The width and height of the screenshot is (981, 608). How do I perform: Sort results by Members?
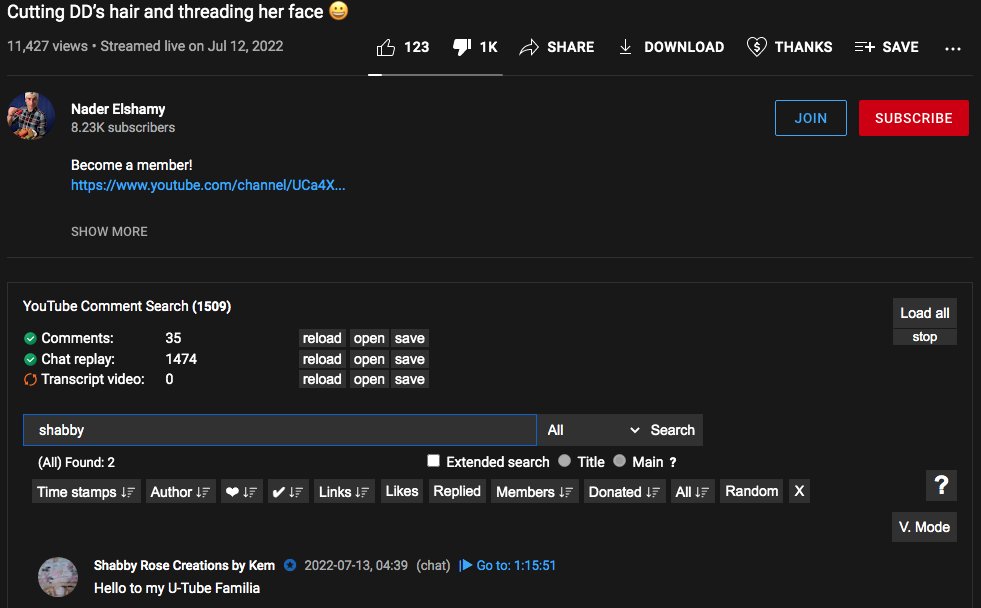click(534, 492)
